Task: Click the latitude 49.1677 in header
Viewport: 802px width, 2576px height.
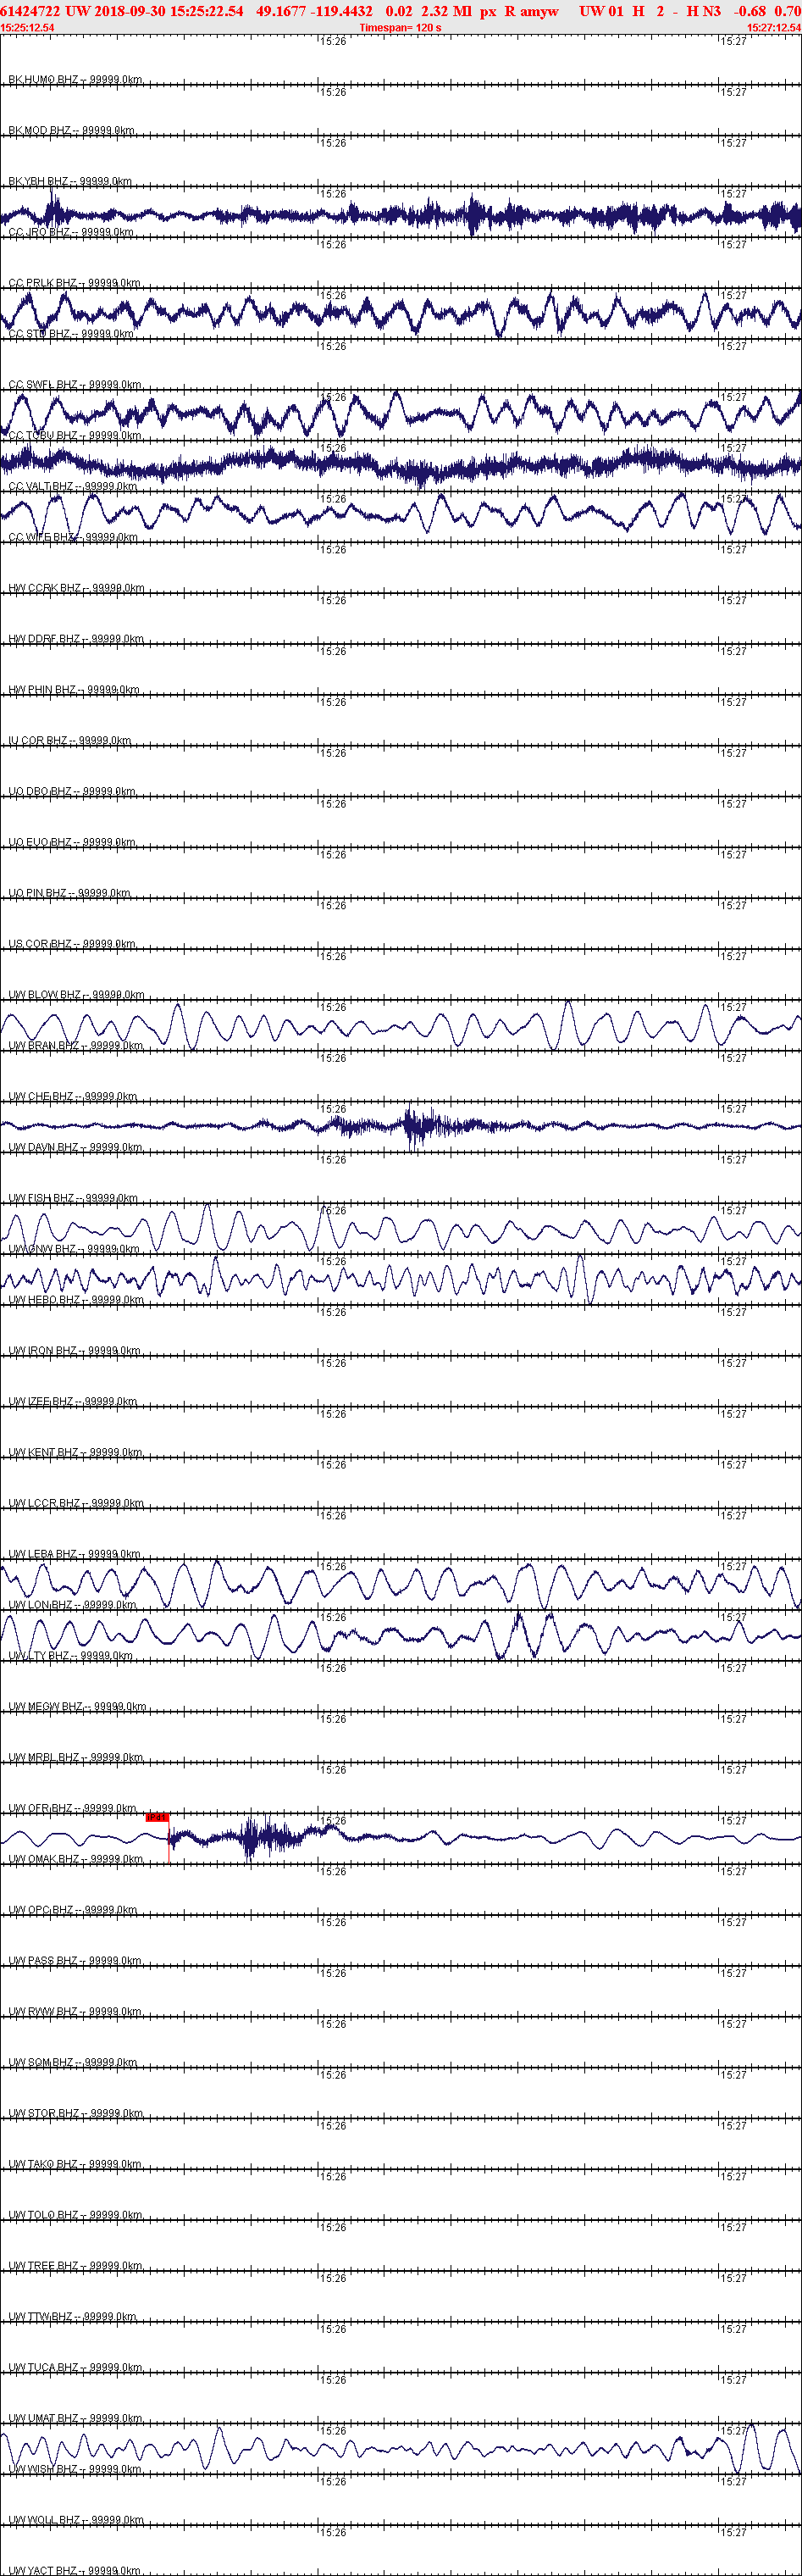Action: click(x=281, y=11)
